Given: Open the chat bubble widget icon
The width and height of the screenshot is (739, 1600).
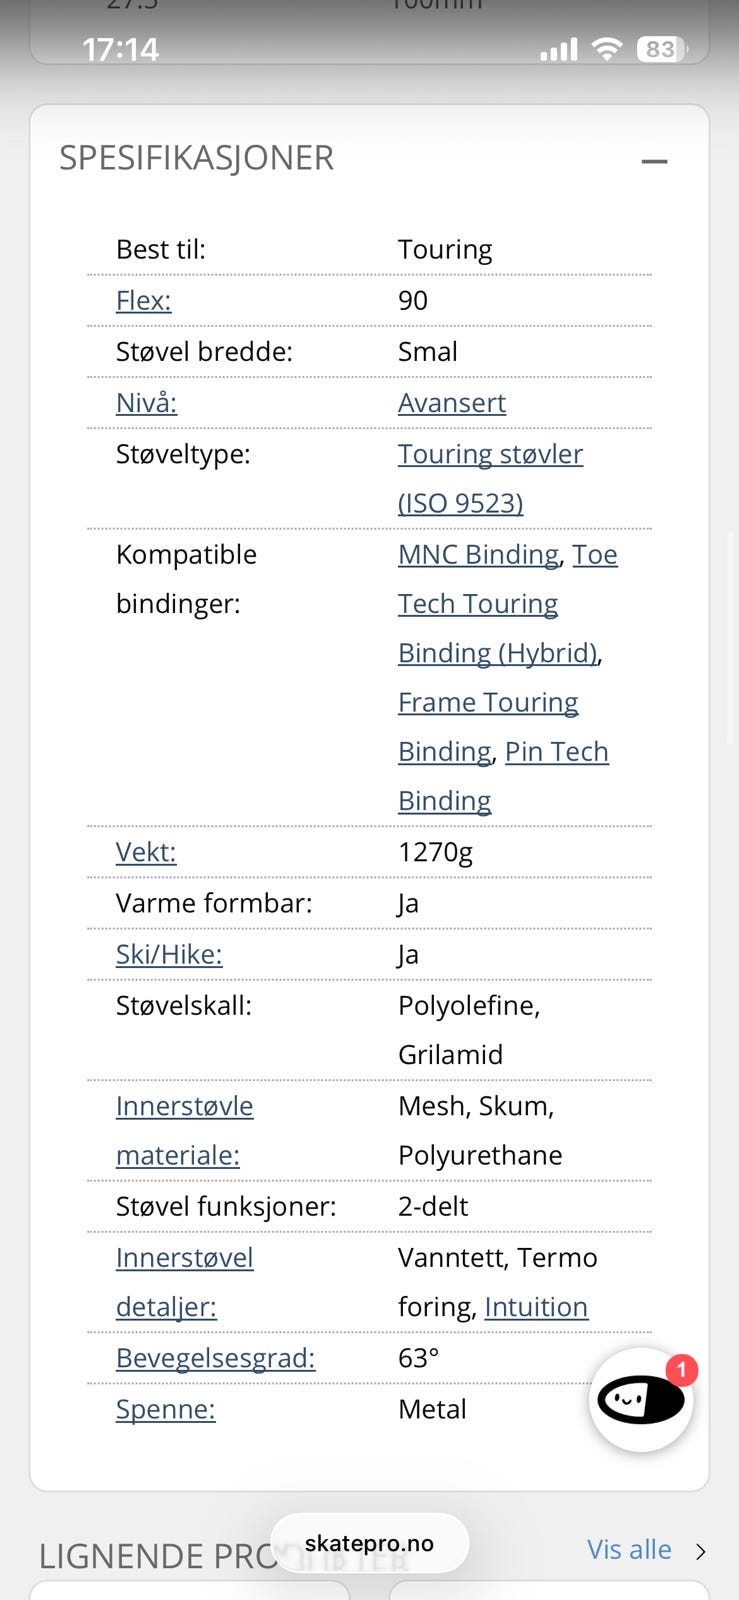Looking at the screenshot, I should click(x=641, y=1399).
